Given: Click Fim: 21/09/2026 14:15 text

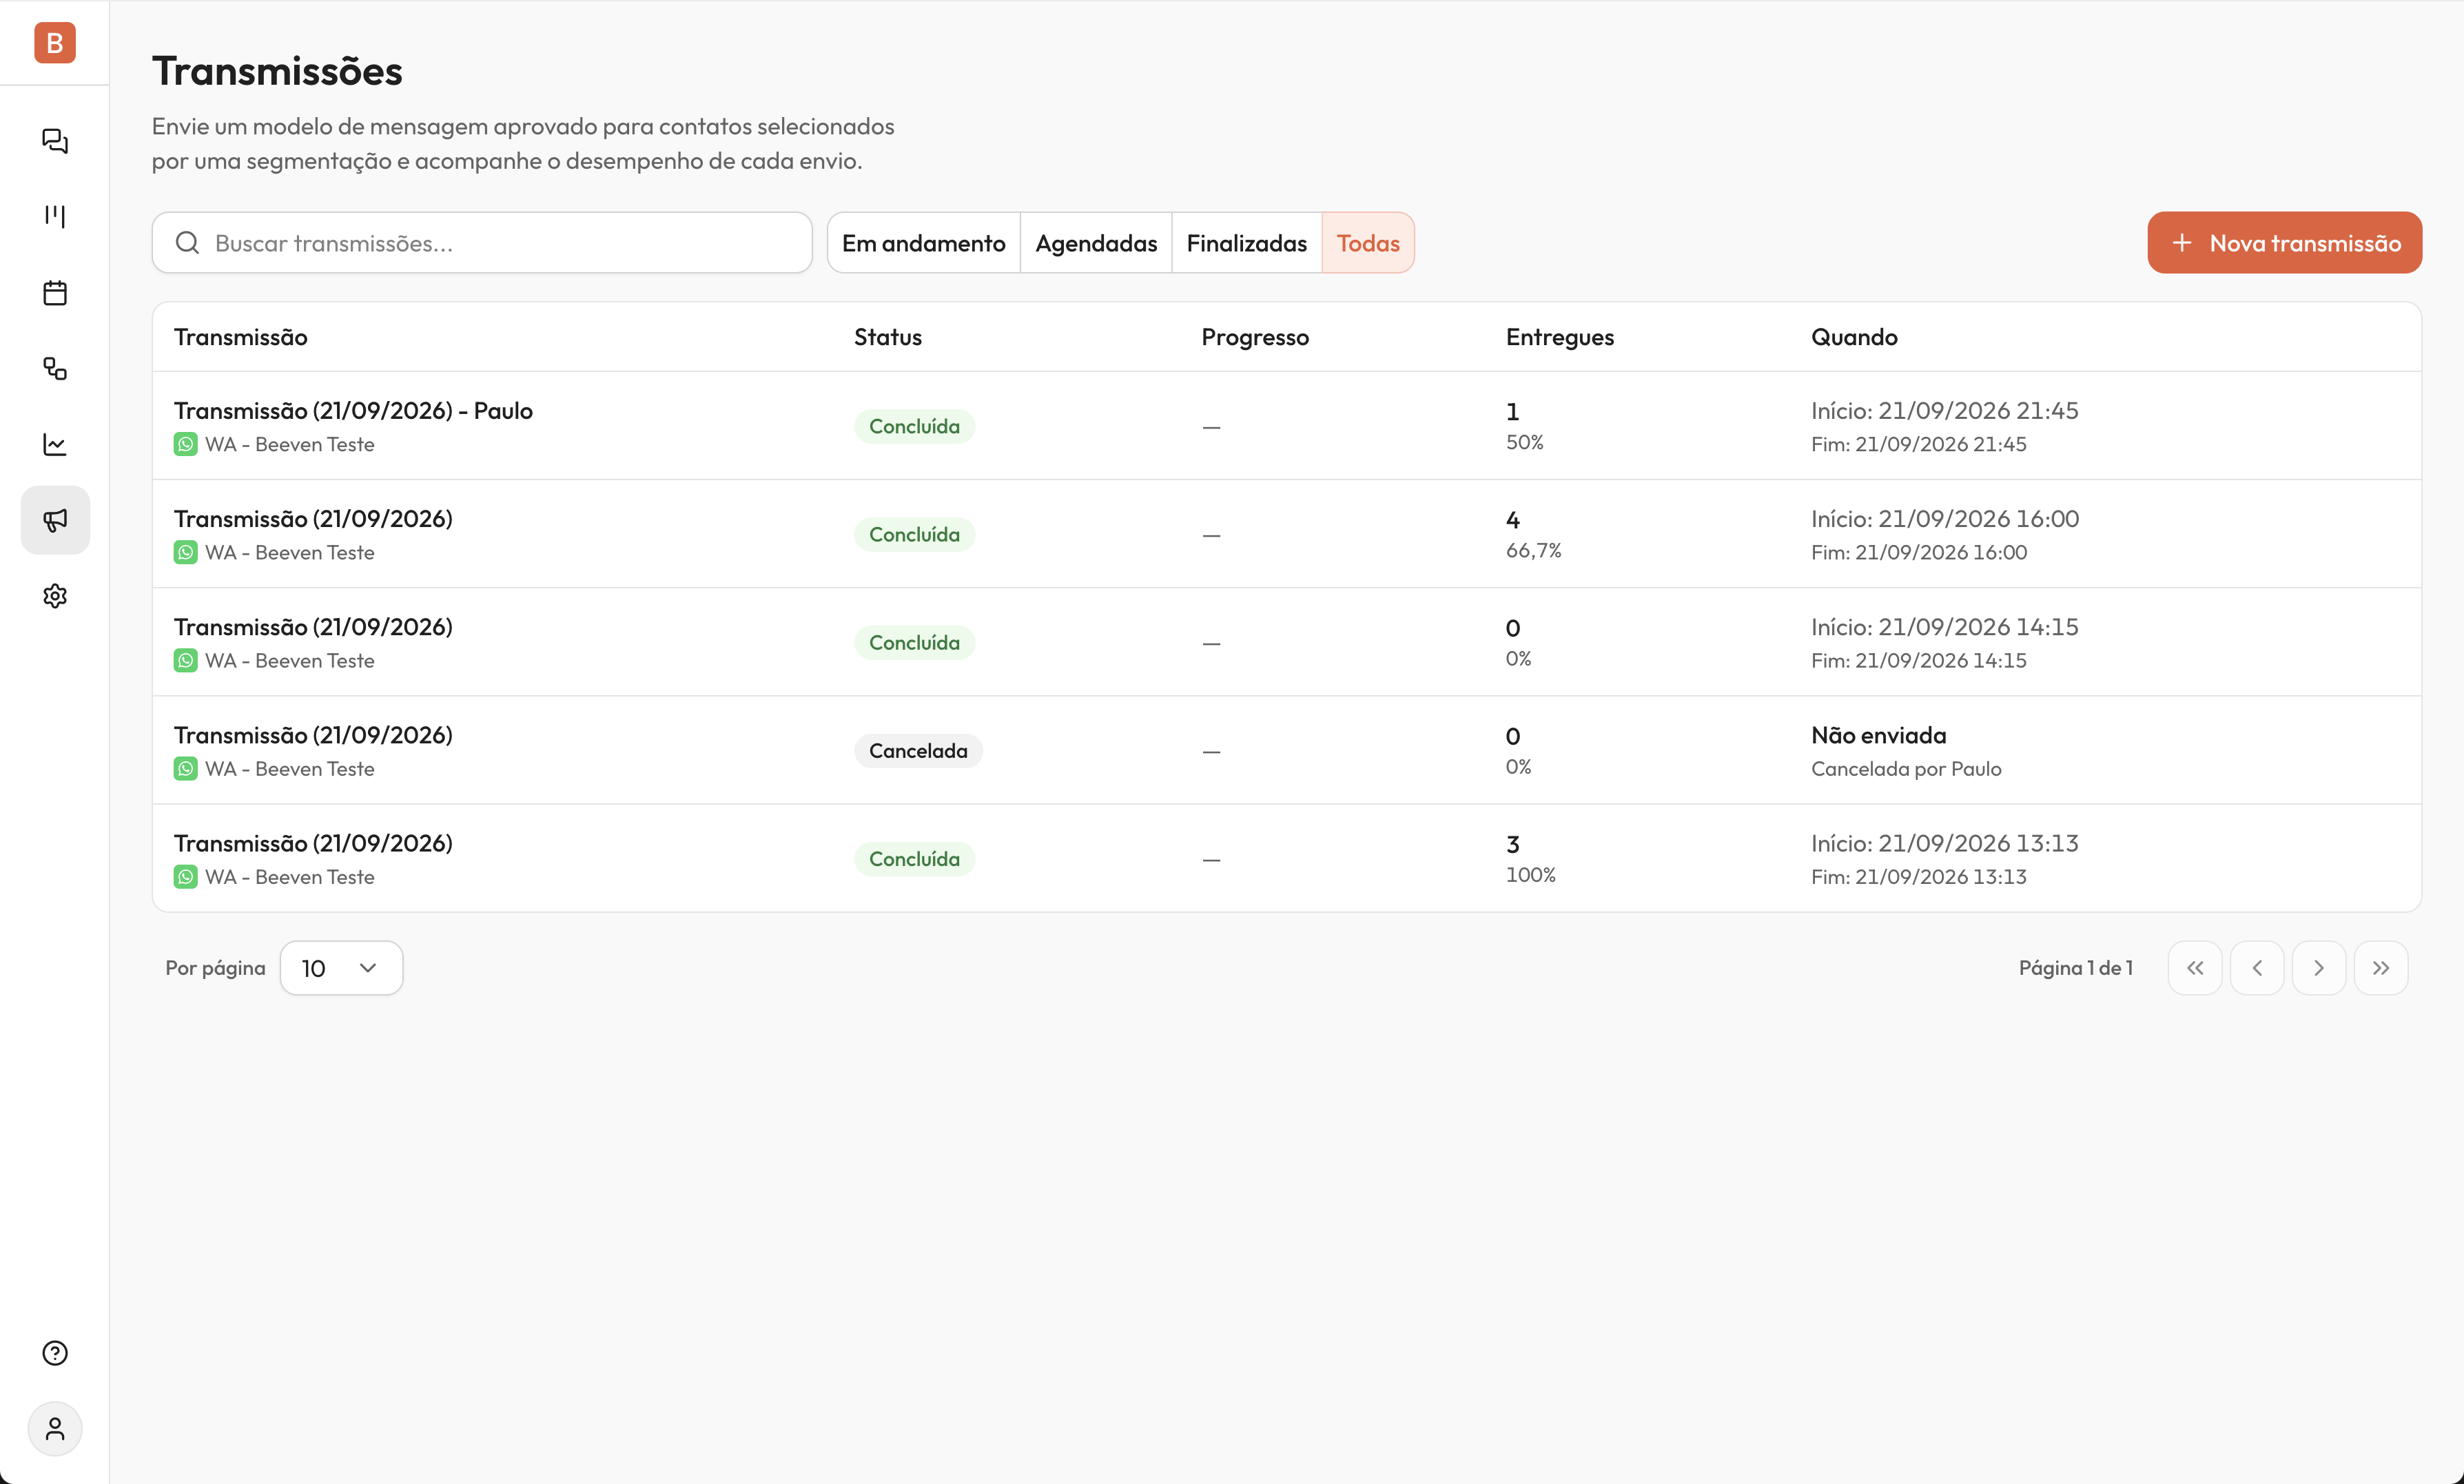Looking at the screenshot, I should (x=1919, y=661).
